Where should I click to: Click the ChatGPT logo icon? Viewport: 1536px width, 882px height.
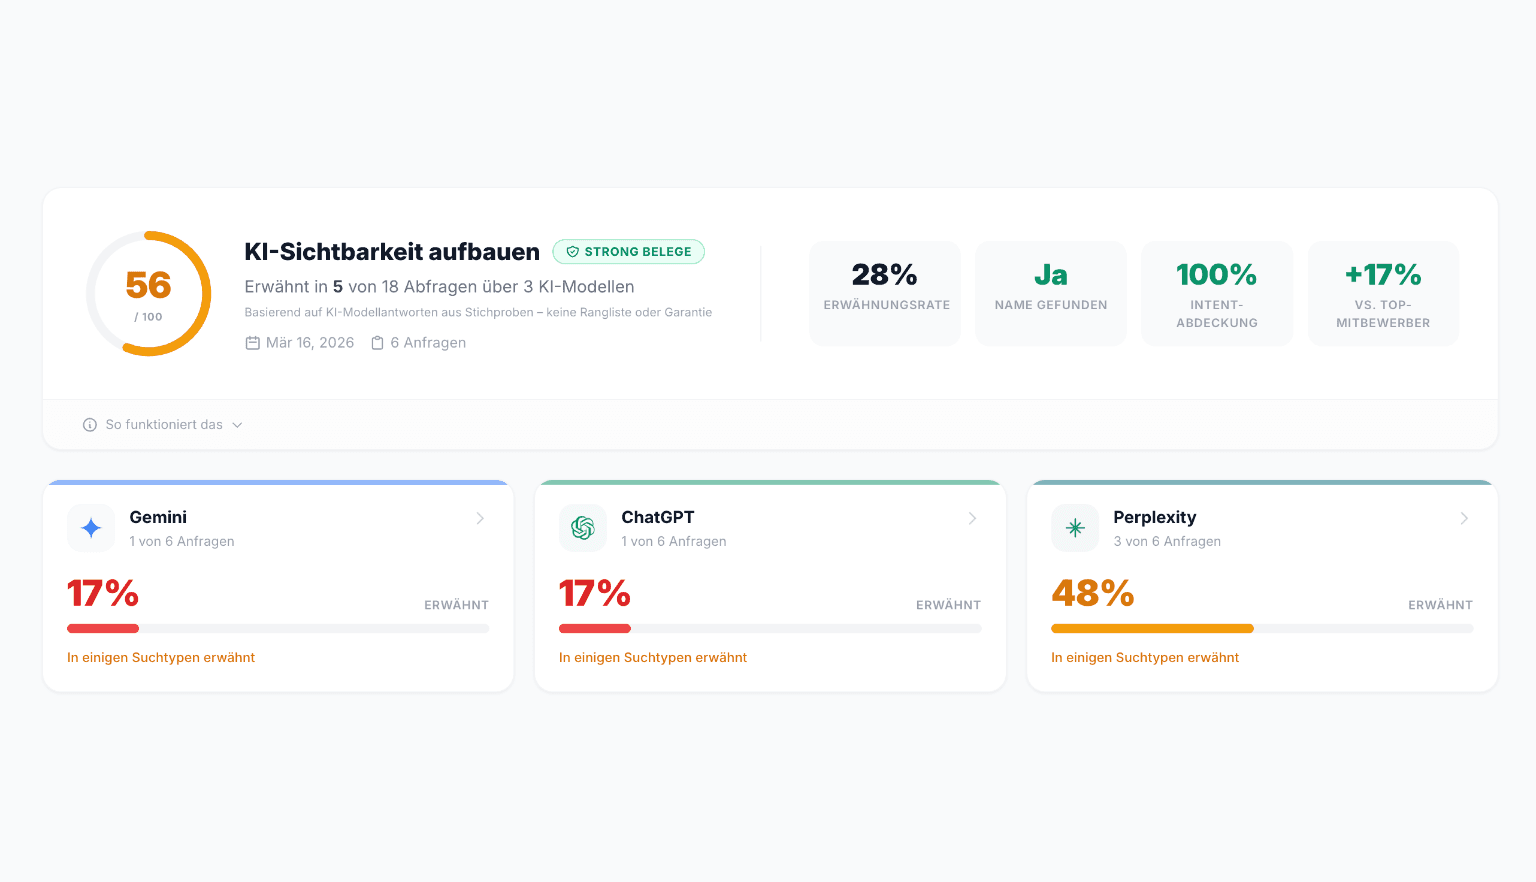pos(583,528)
